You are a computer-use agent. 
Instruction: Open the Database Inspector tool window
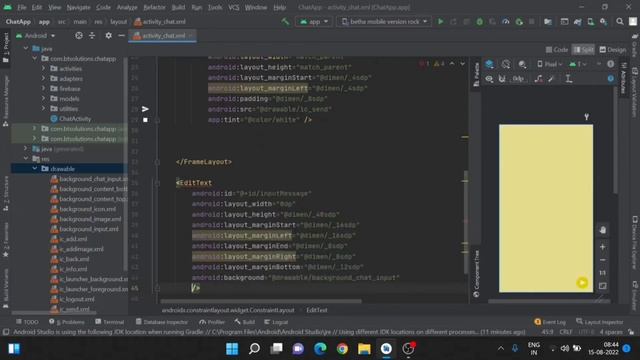(x=162, y=322)
